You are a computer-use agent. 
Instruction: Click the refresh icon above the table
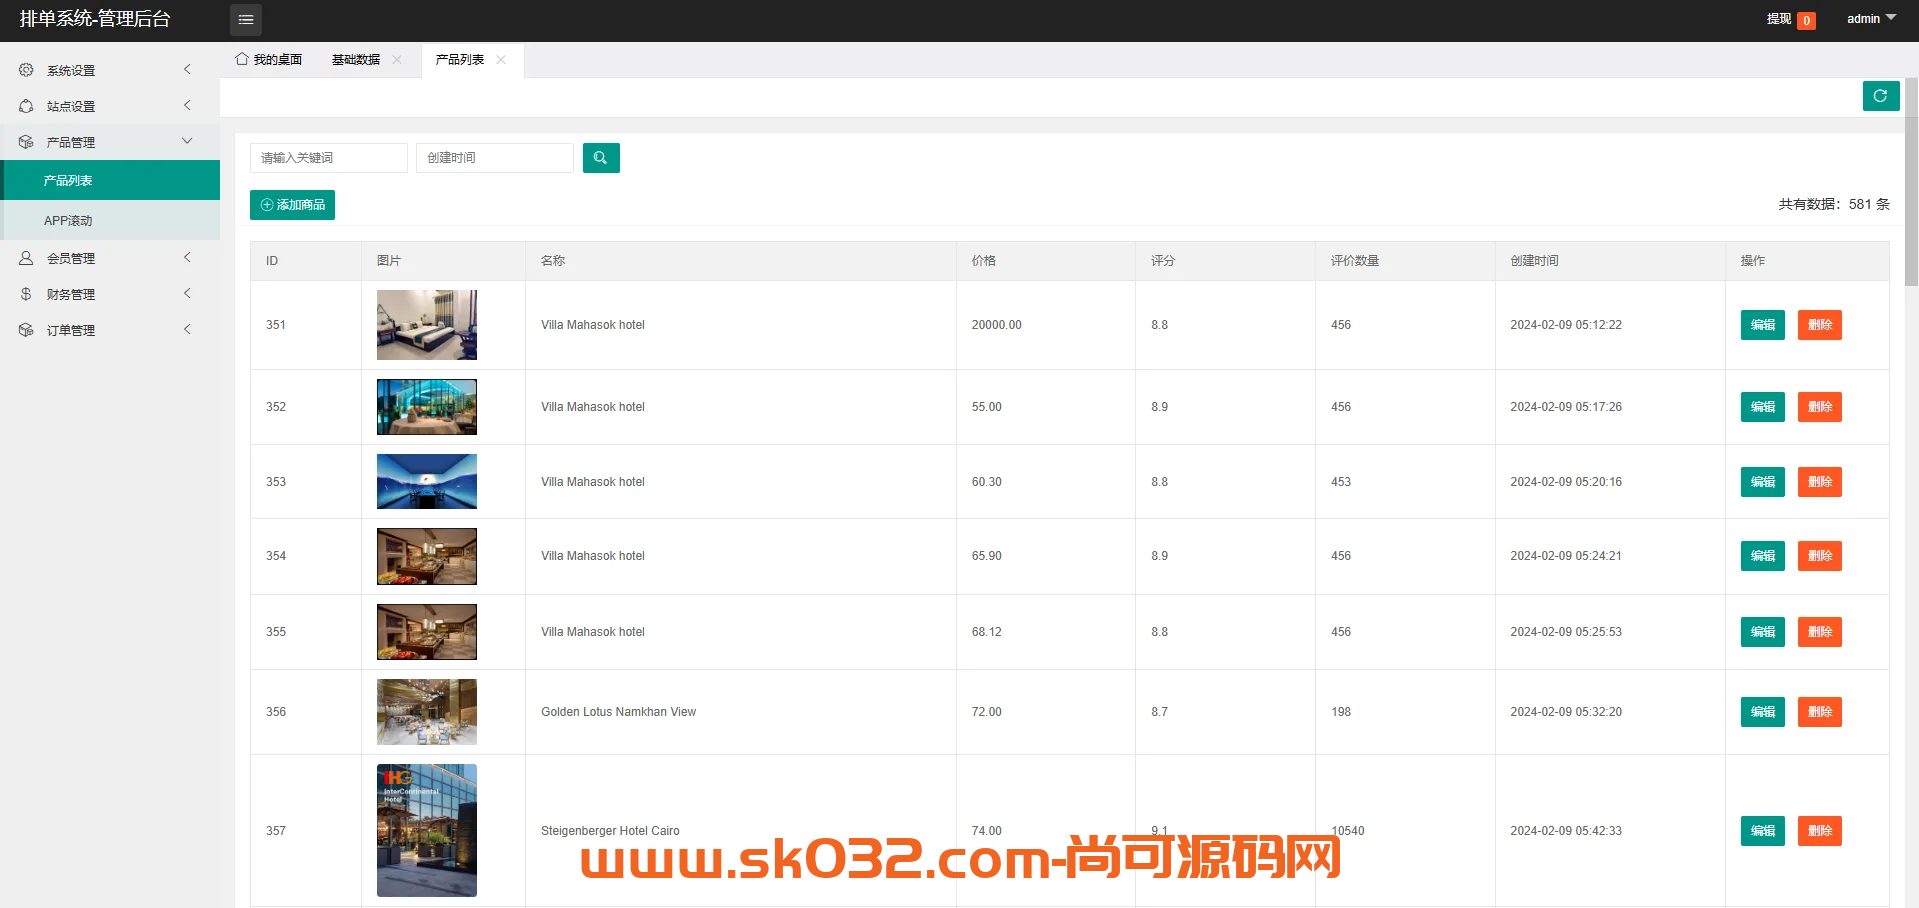point(1880,96)
